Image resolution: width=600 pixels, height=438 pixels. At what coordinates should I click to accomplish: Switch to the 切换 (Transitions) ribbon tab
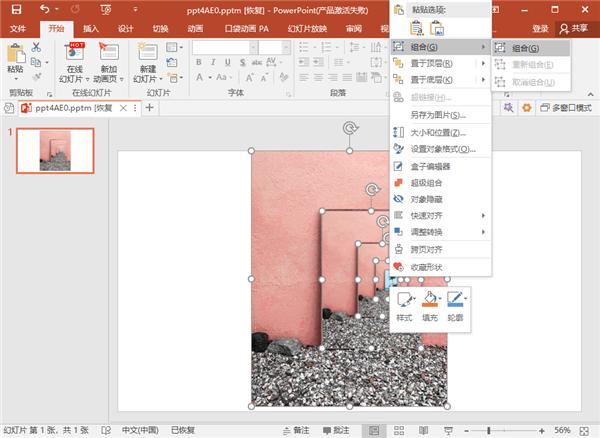(160, 29)
